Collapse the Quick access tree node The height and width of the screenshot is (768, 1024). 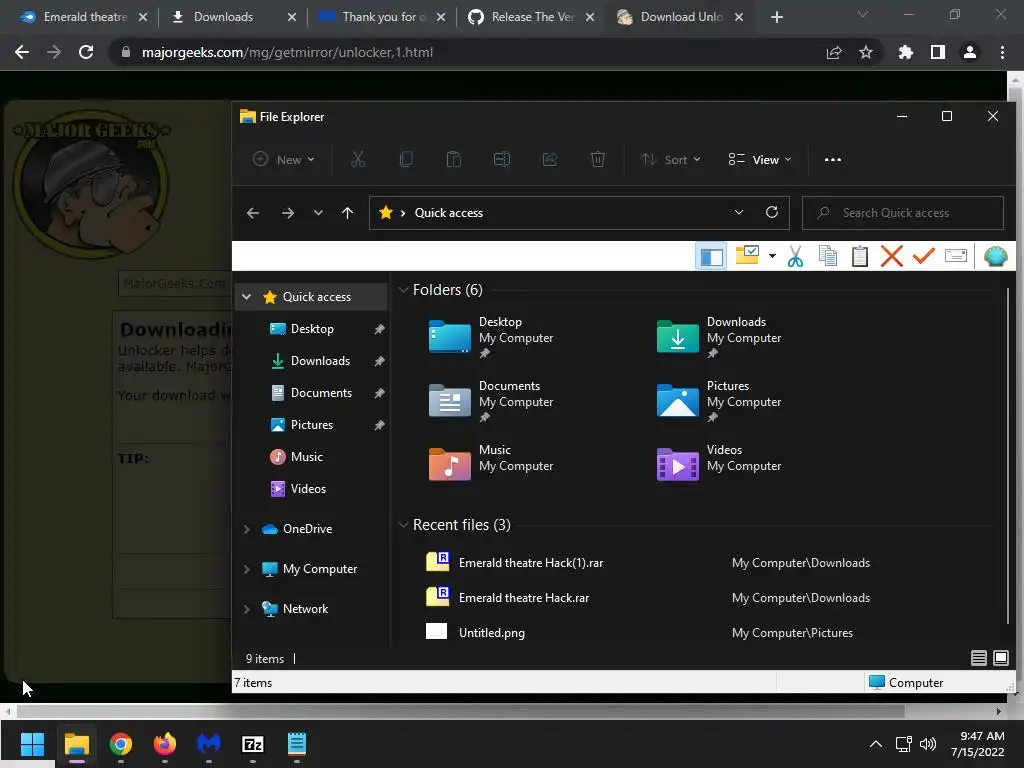pos(246,297)
